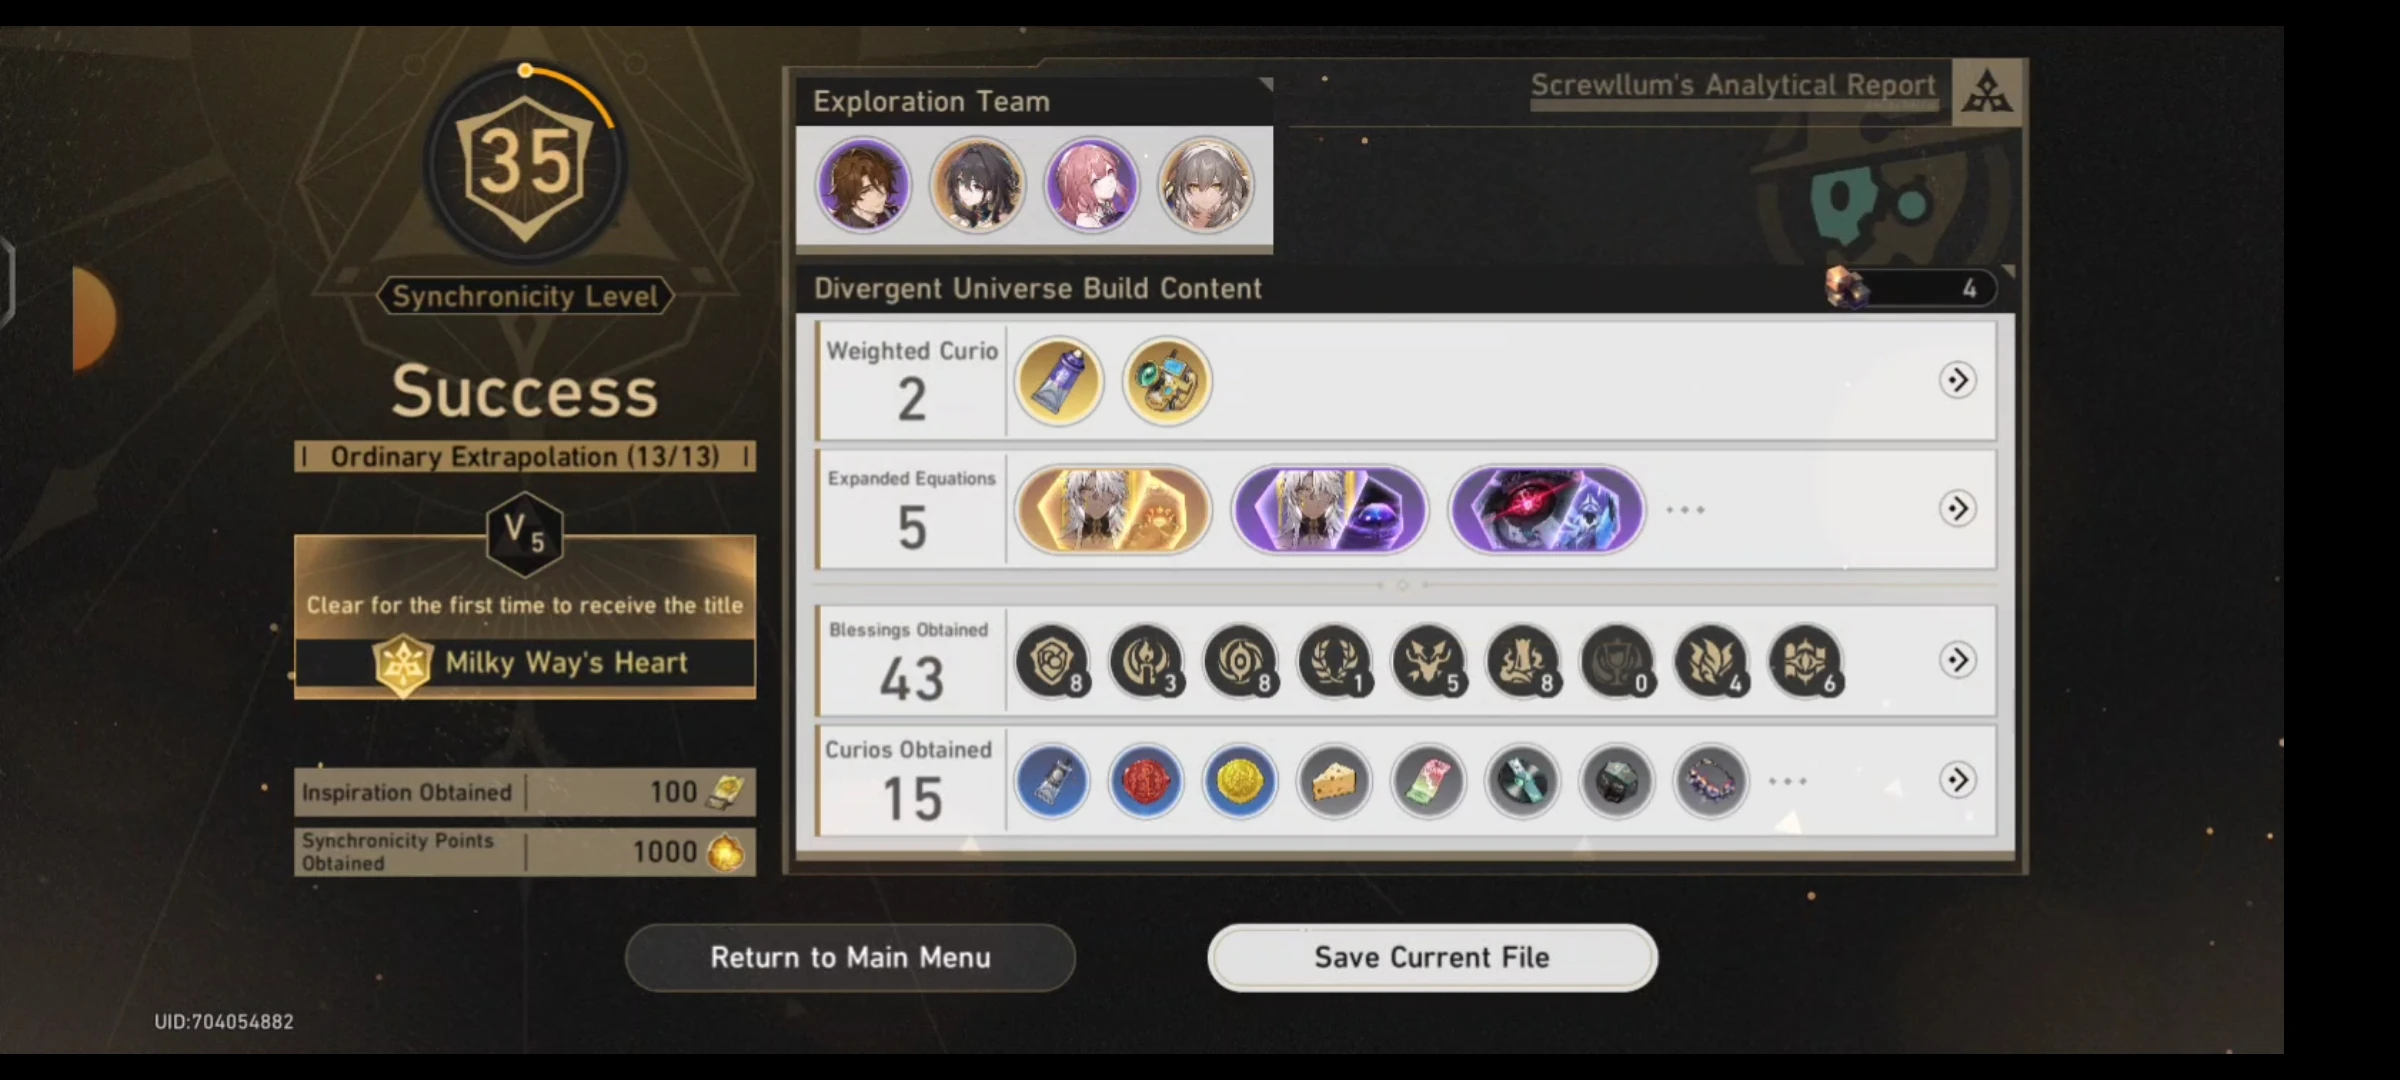The width and height of the screenshot is (2400, 1080).
Task: Click Return to Main Menu button
Action: coord(850,957)
